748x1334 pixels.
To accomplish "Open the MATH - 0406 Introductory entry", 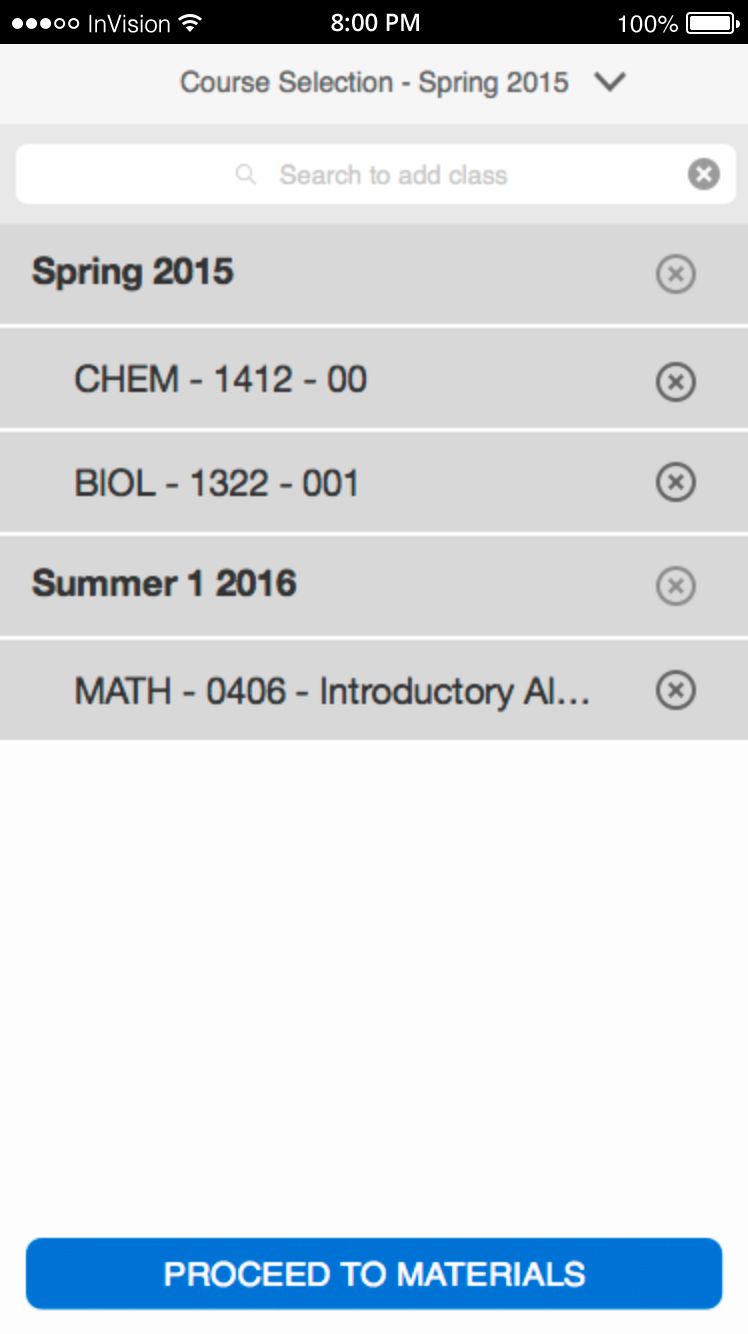I will pos(374,690).
